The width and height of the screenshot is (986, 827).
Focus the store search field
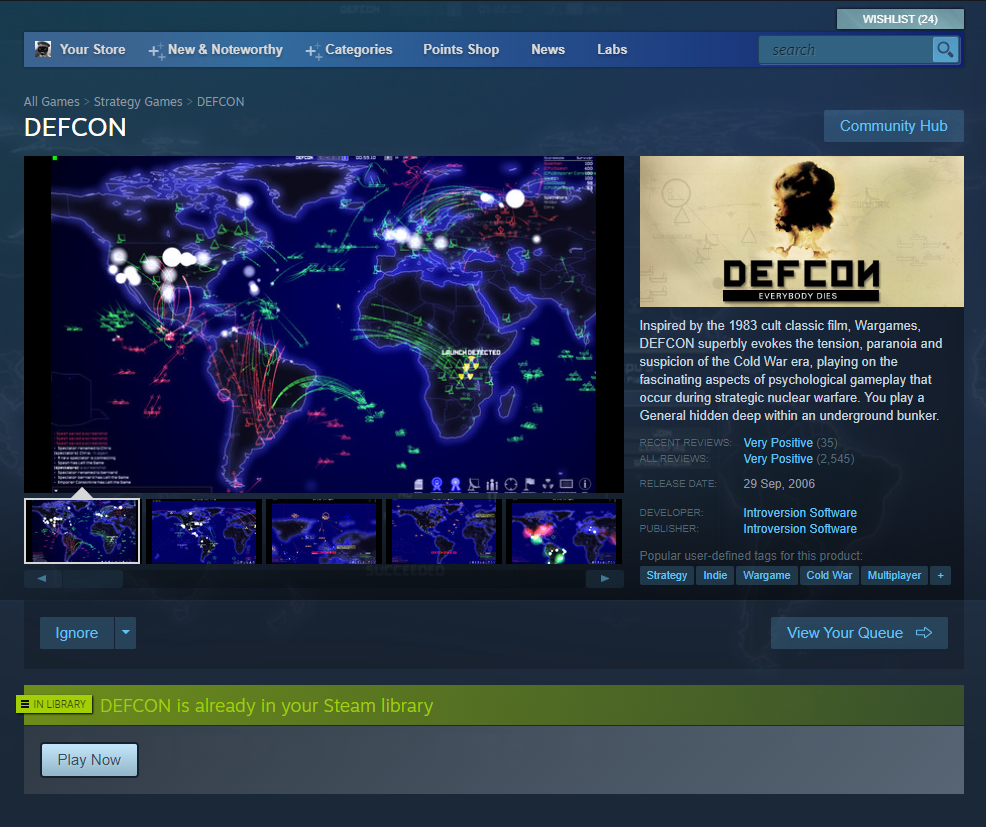coord(845,50)
